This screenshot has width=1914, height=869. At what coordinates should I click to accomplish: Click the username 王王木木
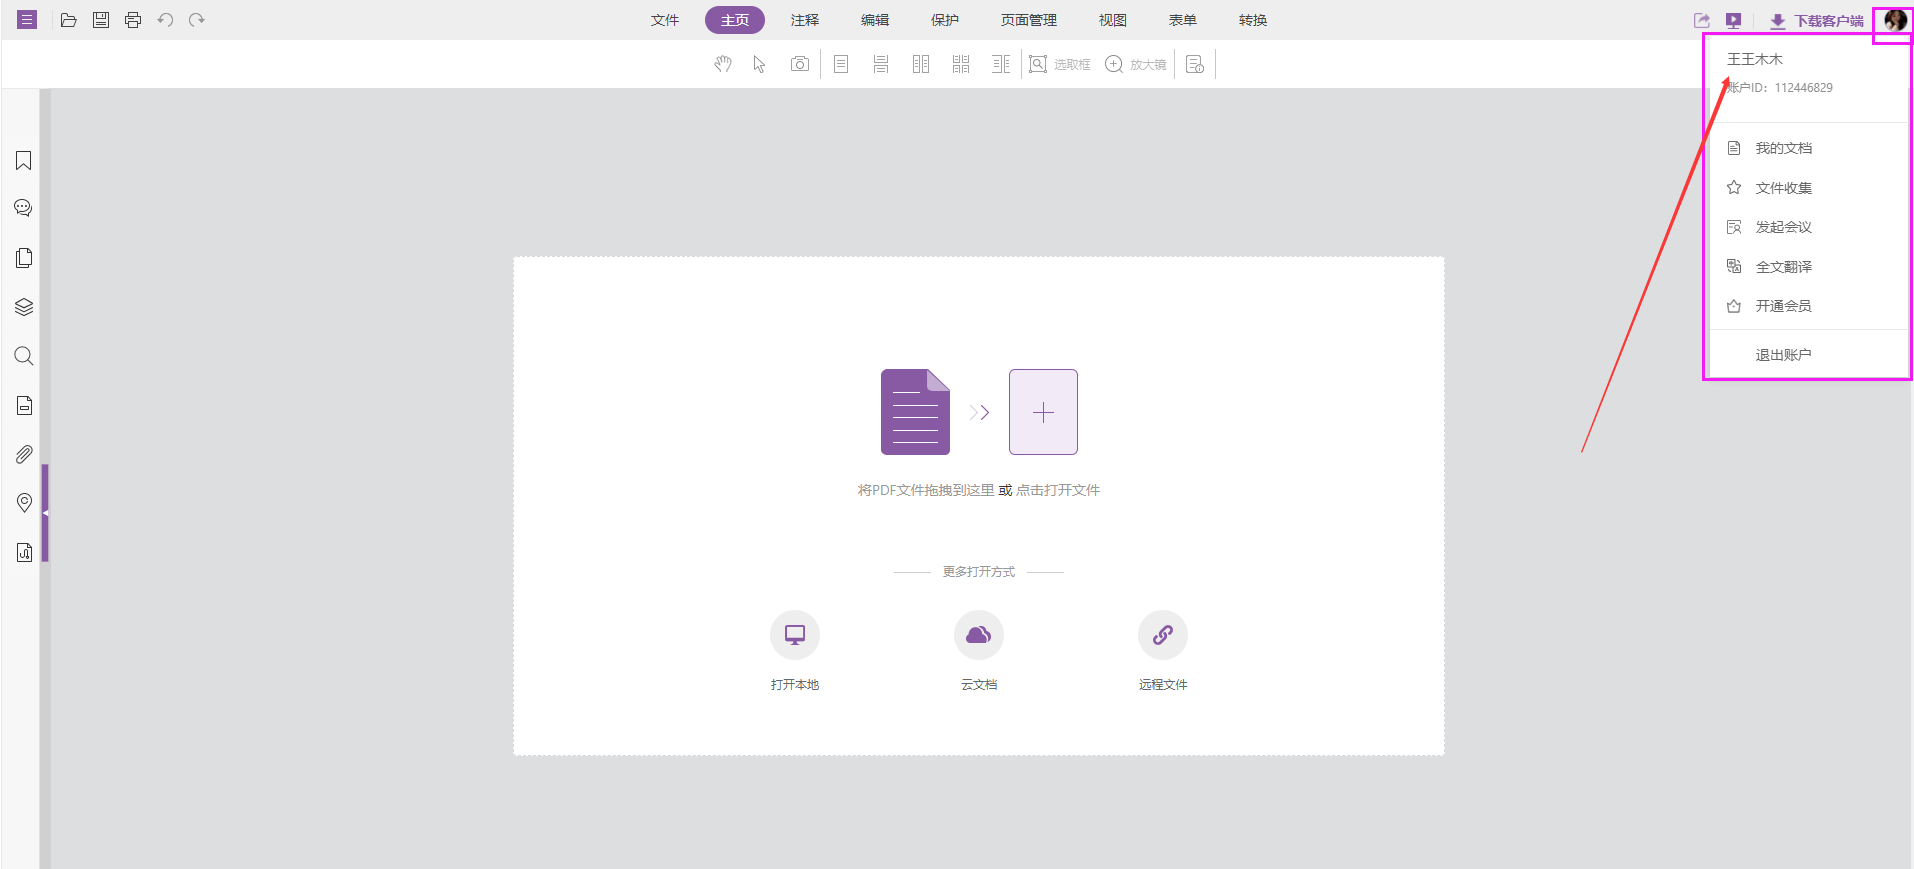[1755, 59]
